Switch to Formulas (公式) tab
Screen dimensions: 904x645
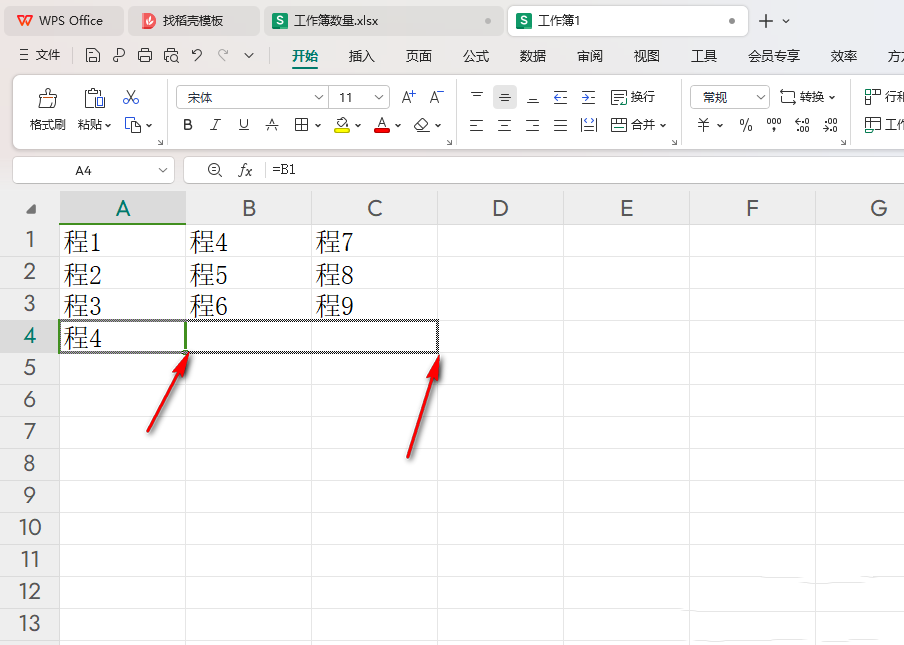click(x=476, y=56)
